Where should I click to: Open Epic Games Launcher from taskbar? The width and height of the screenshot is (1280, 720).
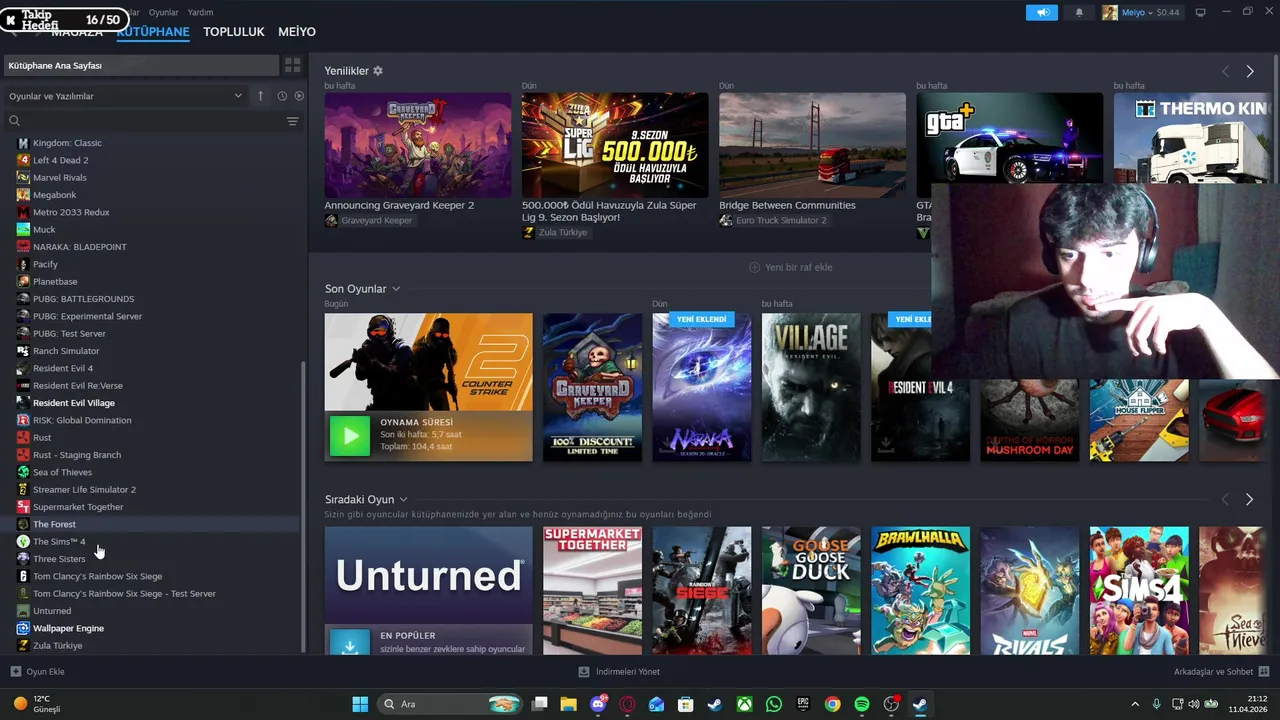coord(803,704)
